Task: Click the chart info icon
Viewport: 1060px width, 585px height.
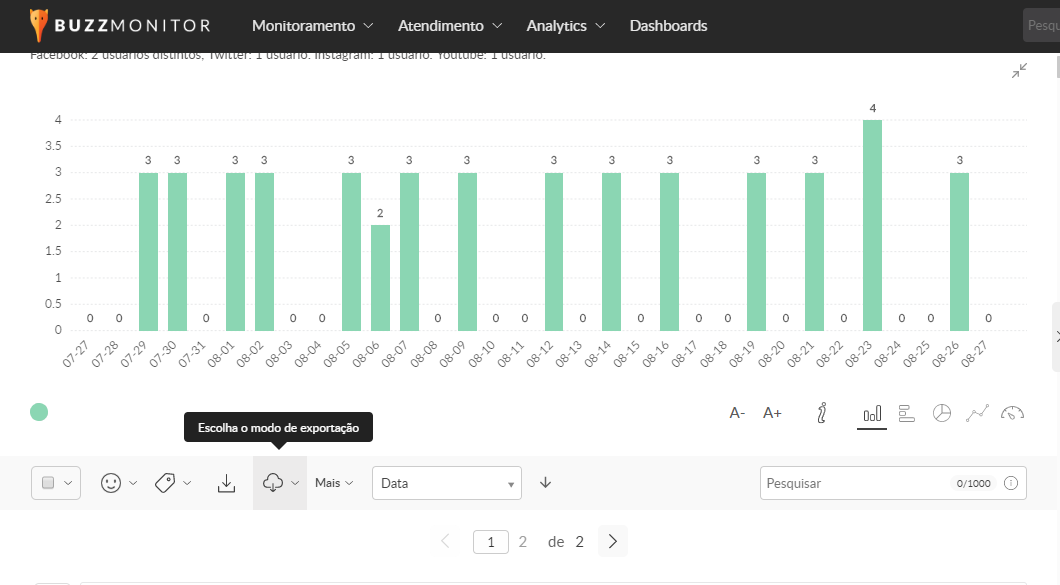Action: pyautogui.click(x=822, y=413)
